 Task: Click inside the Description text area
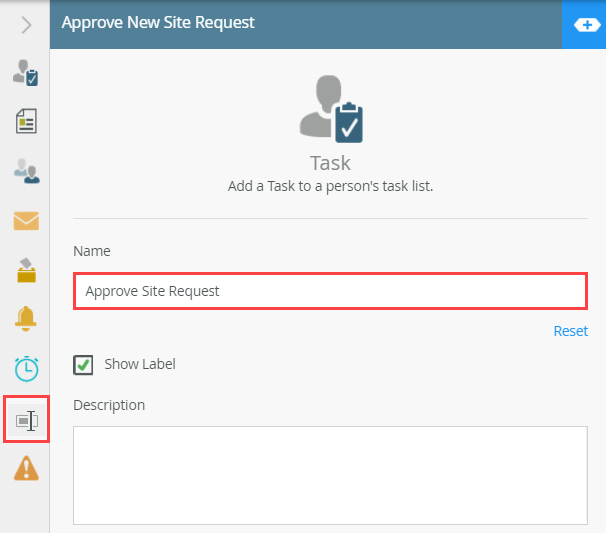330,475
